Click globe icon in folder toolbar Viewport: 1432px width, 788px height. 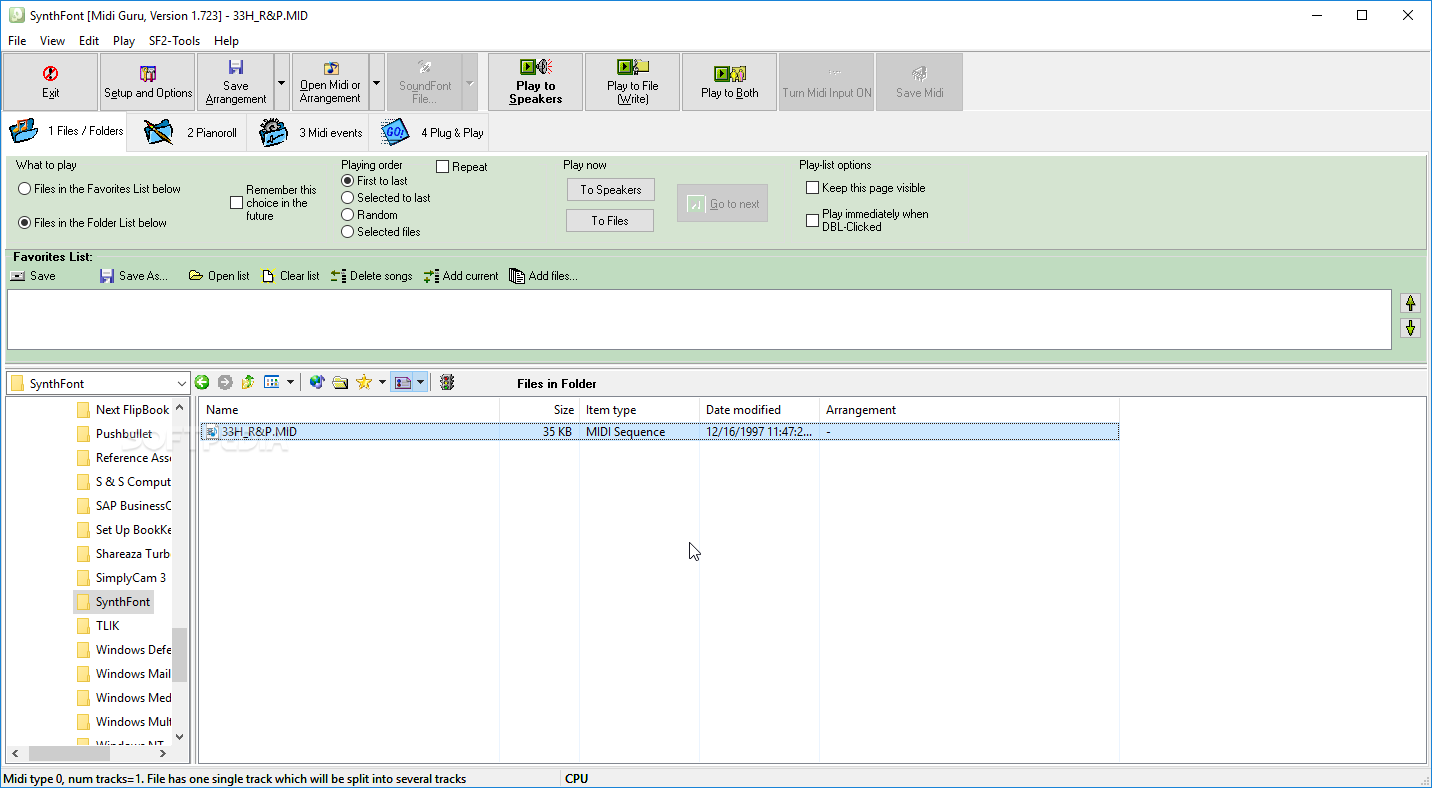[x=317, y=382]
